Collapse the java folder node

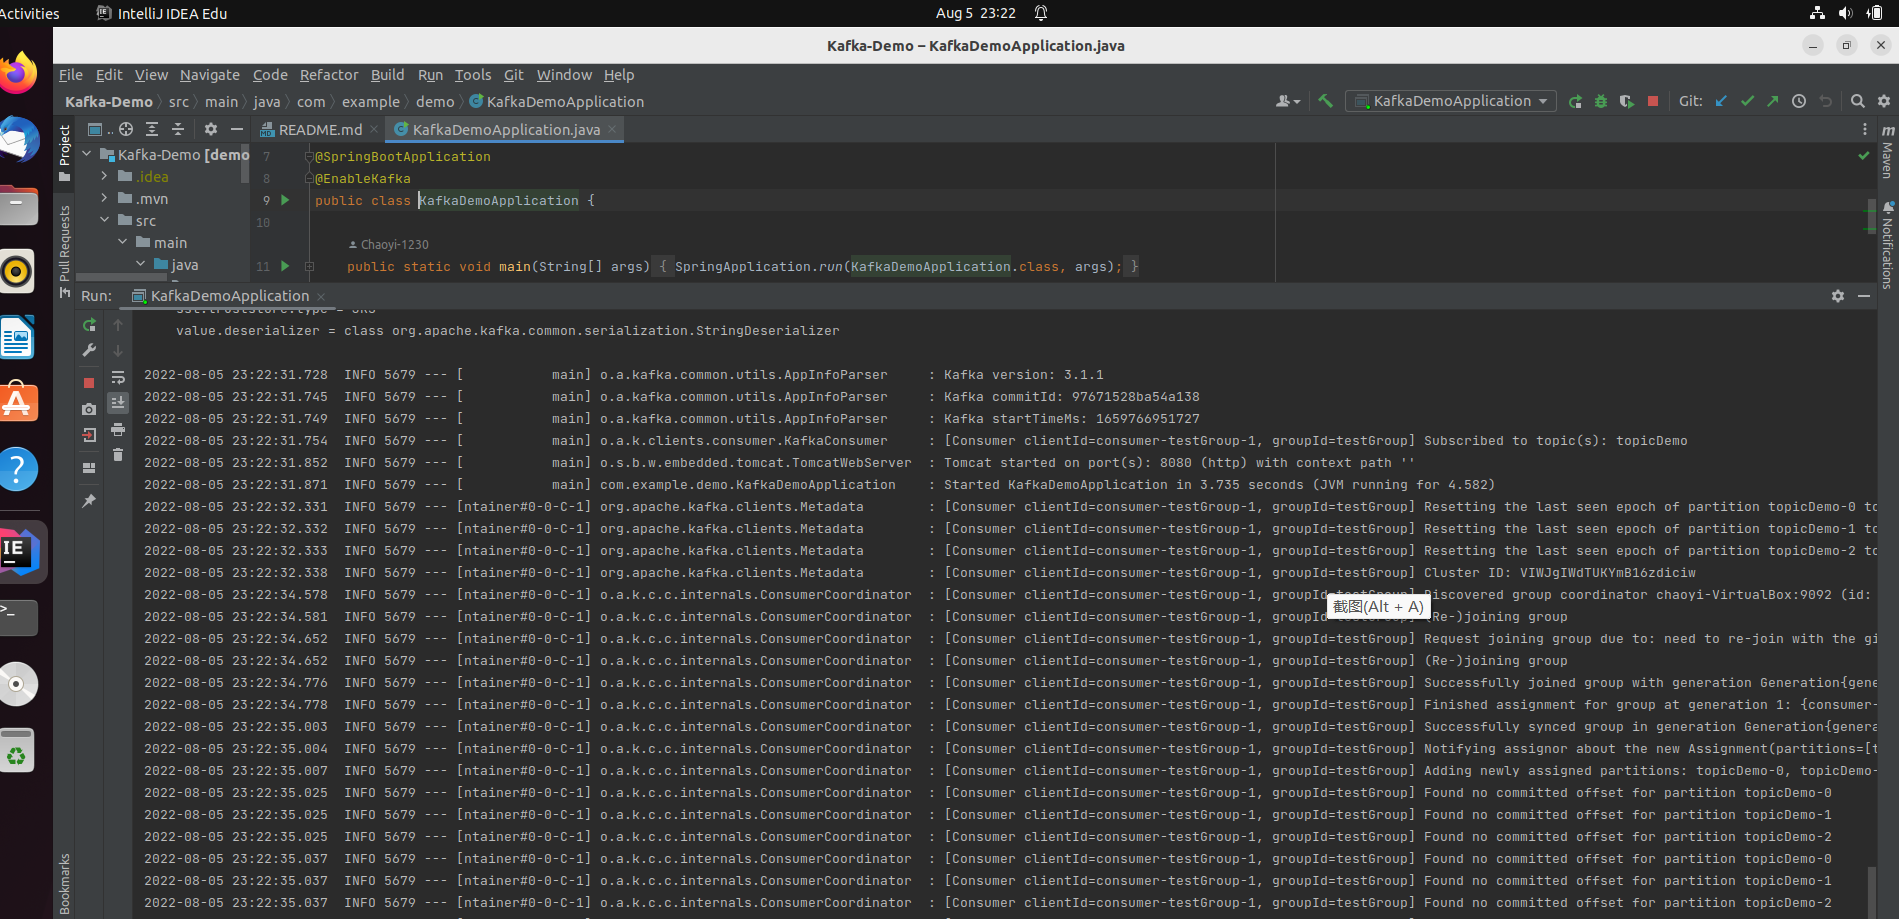pyautogui.click(x=140, y=265)
